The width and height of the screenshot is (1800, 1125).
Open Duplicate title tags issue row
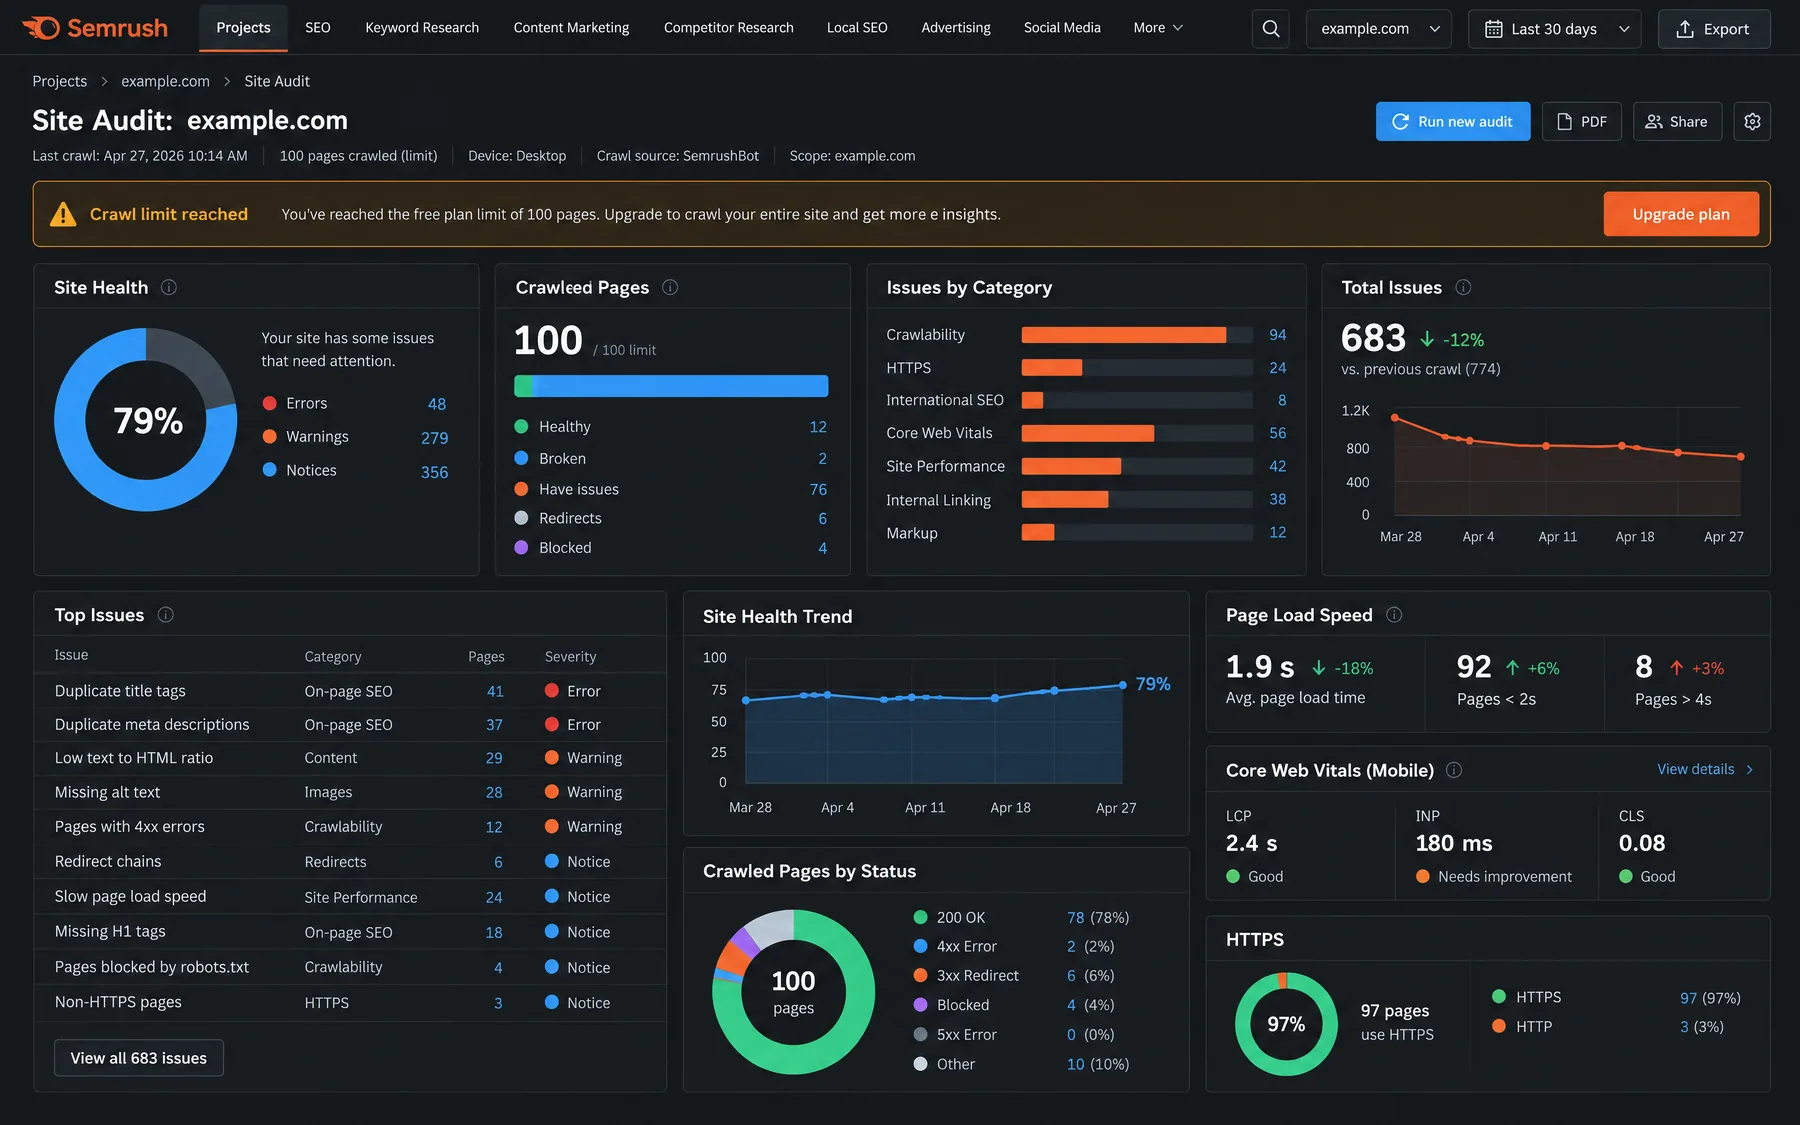350,691
